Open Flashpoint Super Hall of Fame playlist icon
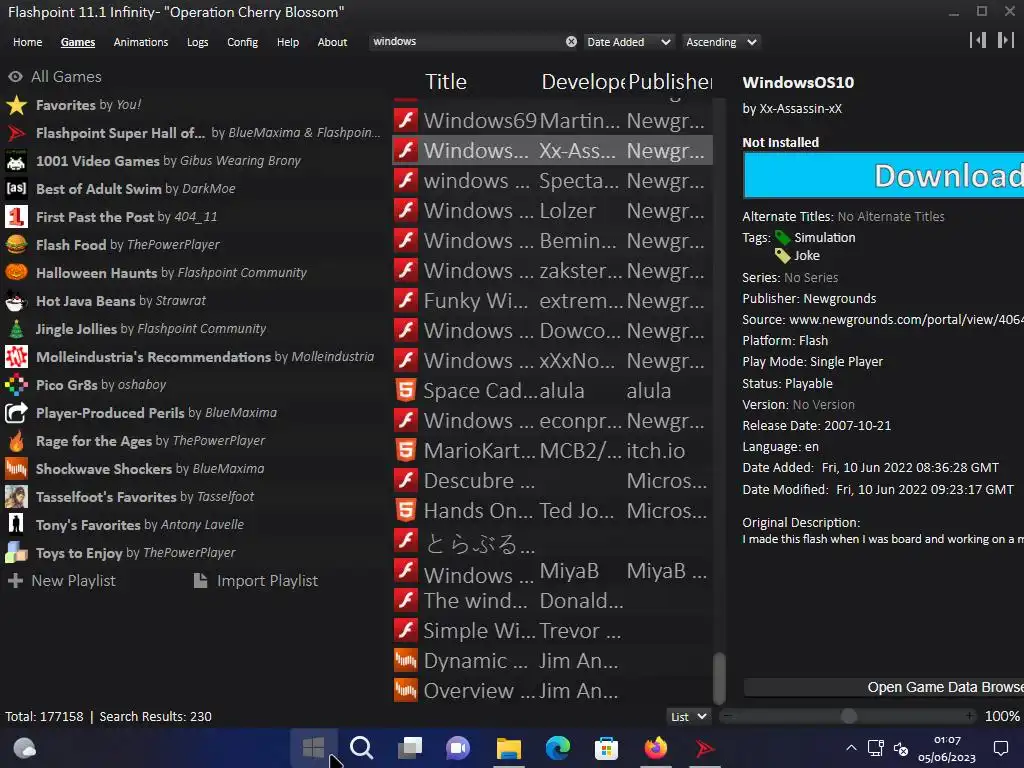This screenshot has width=1024, height=768. pyautogui.click(x=16, y=133)
